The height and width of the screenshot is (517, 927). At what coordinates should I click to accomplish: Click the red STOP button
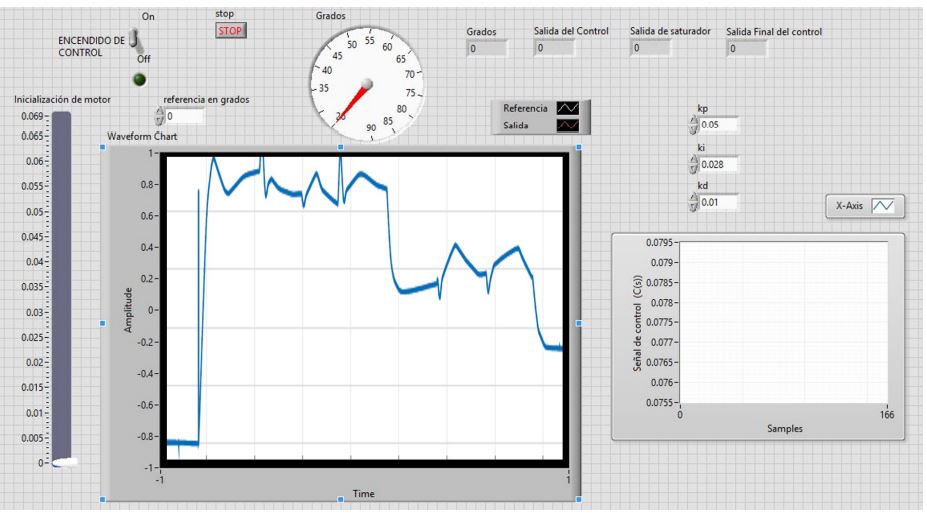[230, 31]
